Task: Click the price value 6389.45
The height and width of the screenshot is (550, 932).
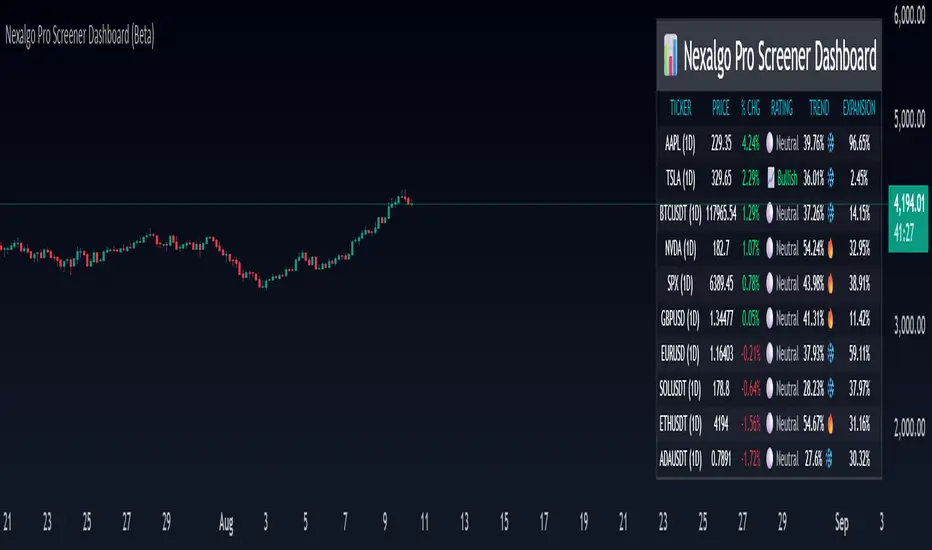Action: (721, 283)
